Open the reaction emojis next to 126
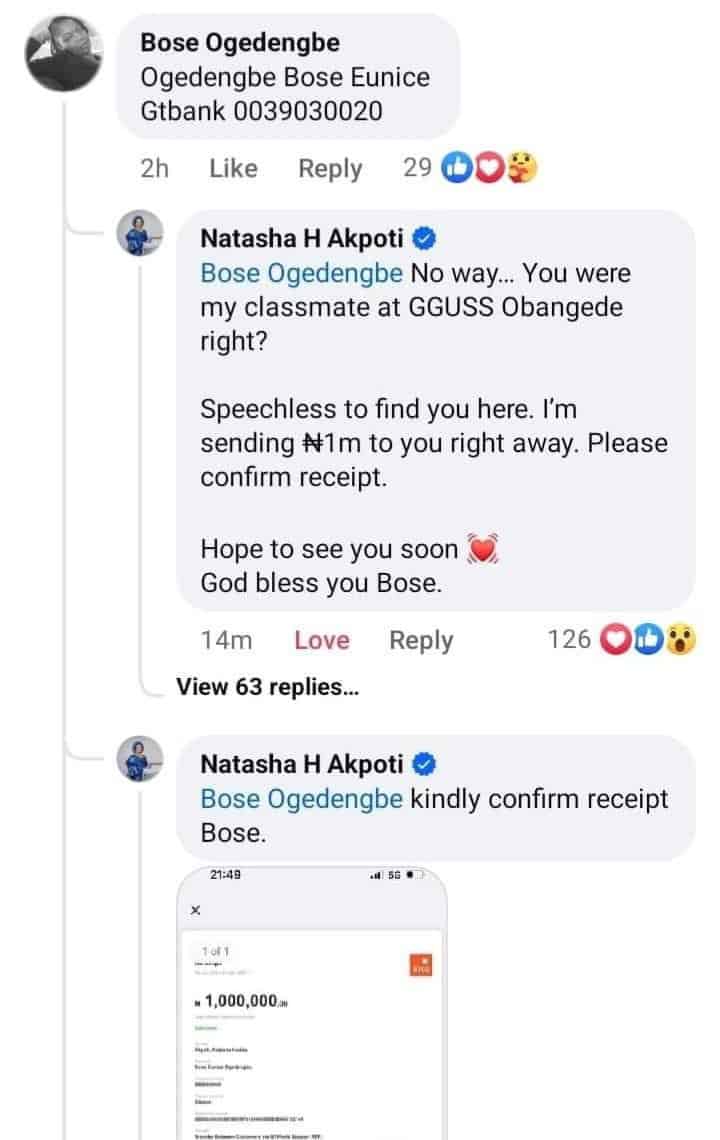The width and height of the screenshot is (720, 1140). click(646, 640)
